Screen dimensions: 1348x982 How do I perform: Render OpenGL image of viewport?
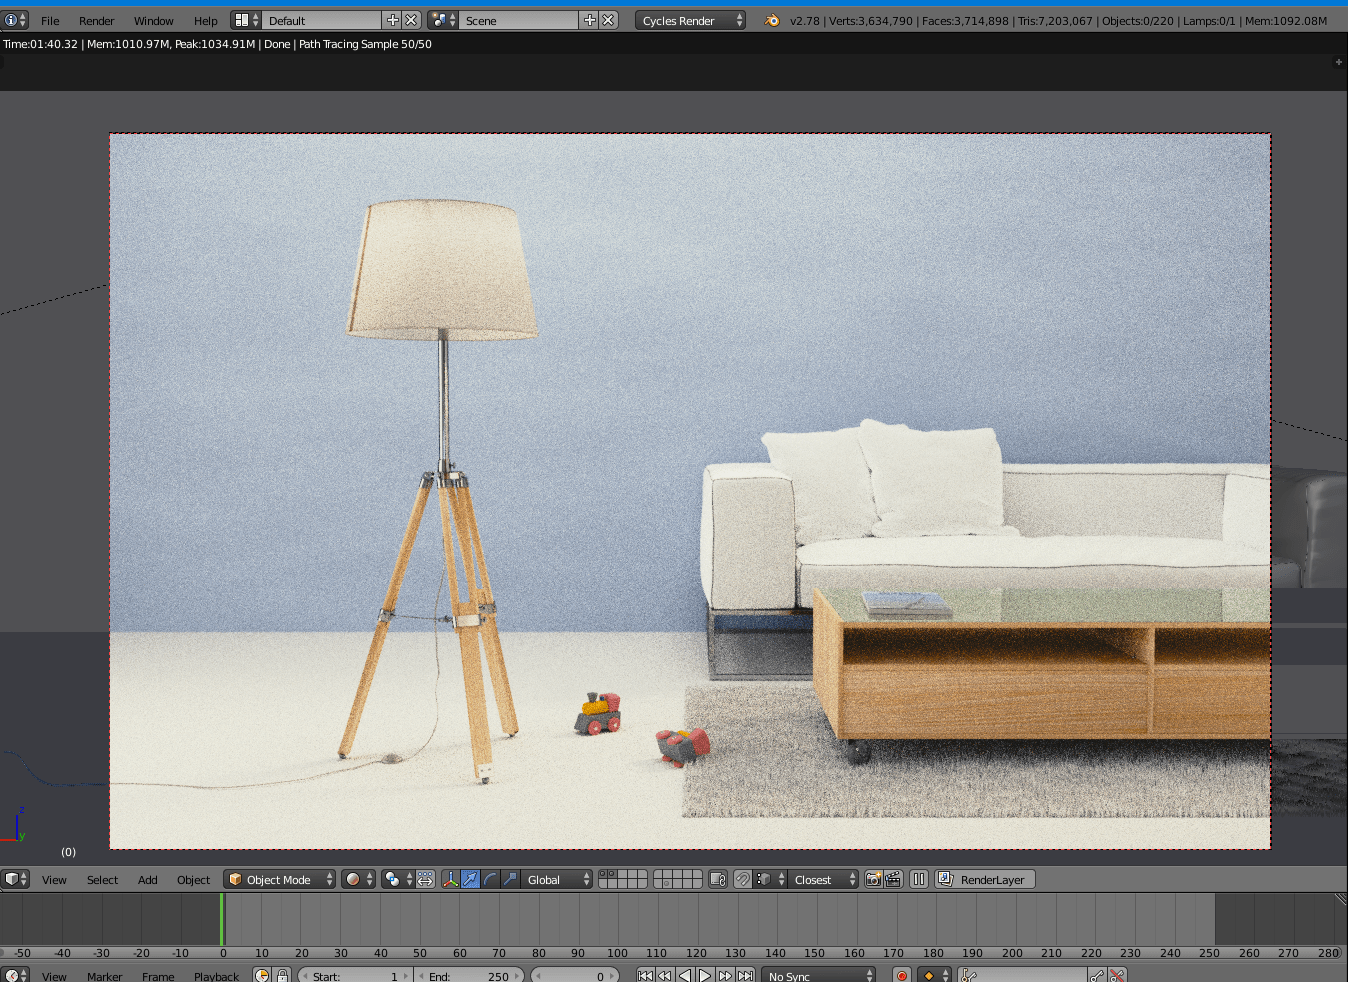tap(873, 879)
